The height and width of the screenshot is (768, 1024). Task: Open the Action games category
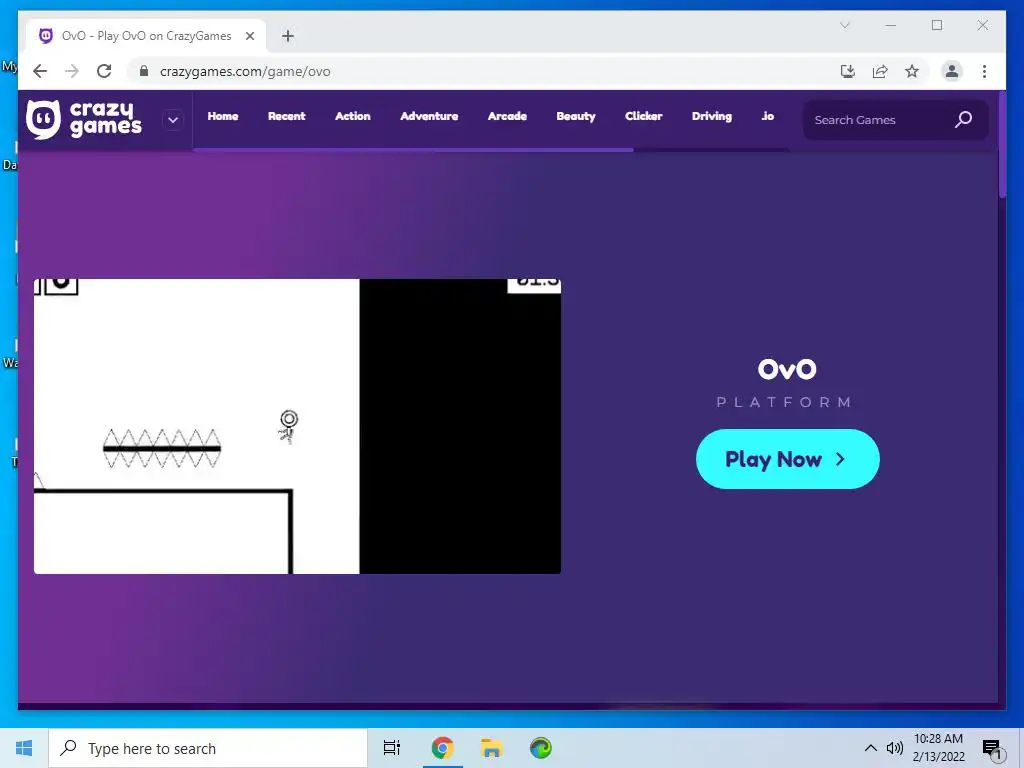353,116
